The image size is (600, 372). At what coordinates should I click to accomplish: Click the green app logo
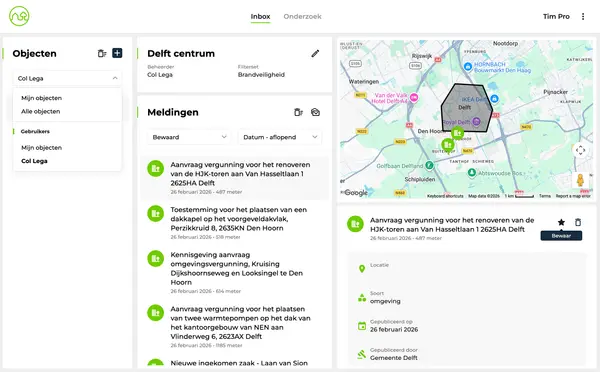(x=19, y=16)
